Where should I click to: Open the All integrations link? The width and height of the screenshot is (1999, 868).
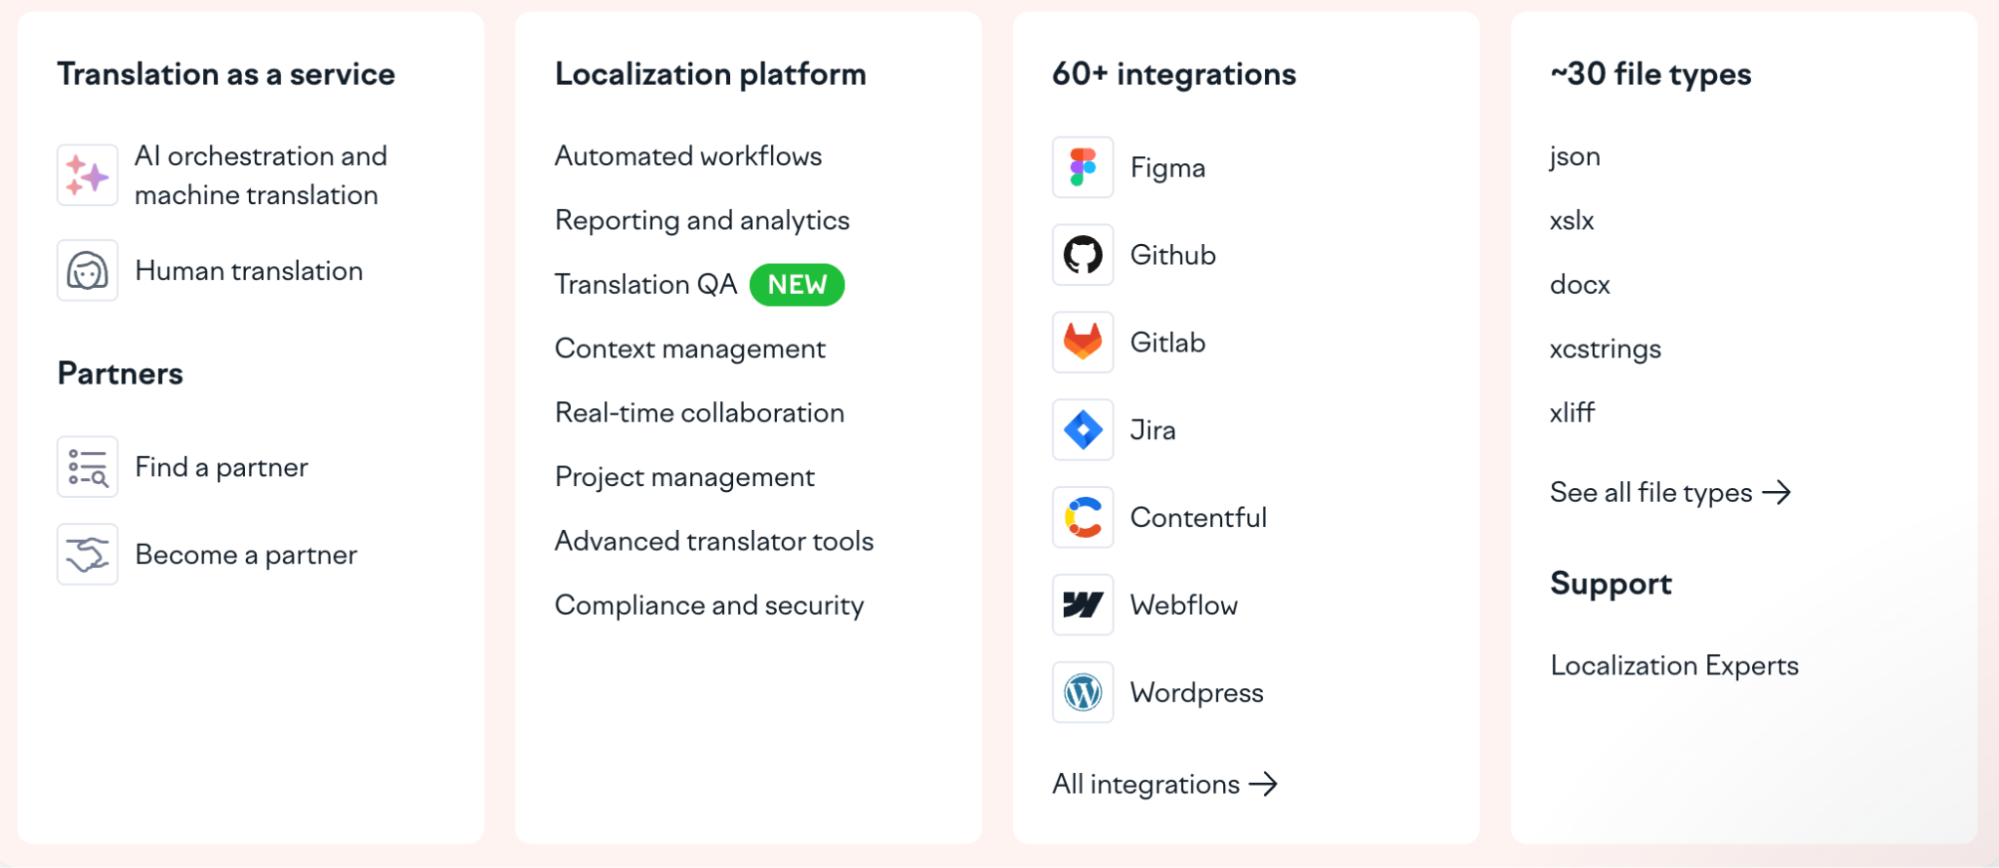click(x=1165, y=784)
